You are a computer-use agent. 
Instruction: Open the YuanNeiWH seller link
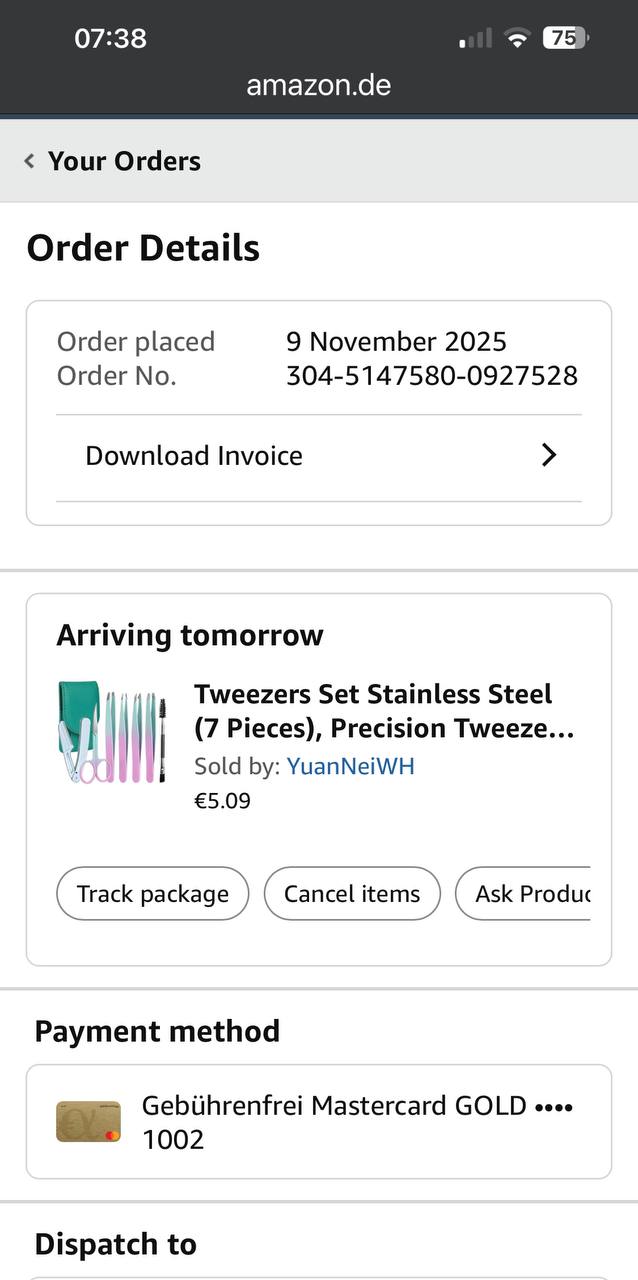350,766
